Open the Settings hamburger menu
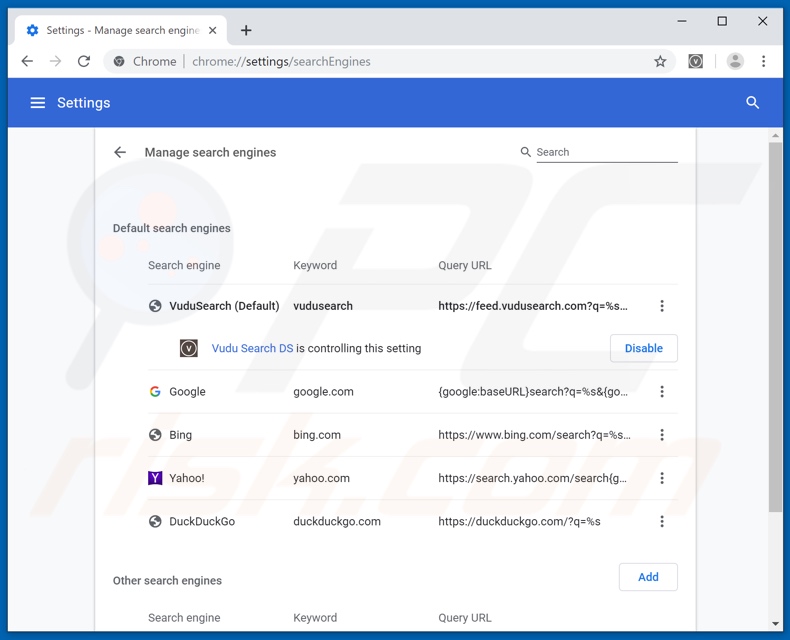 point(38,103)
